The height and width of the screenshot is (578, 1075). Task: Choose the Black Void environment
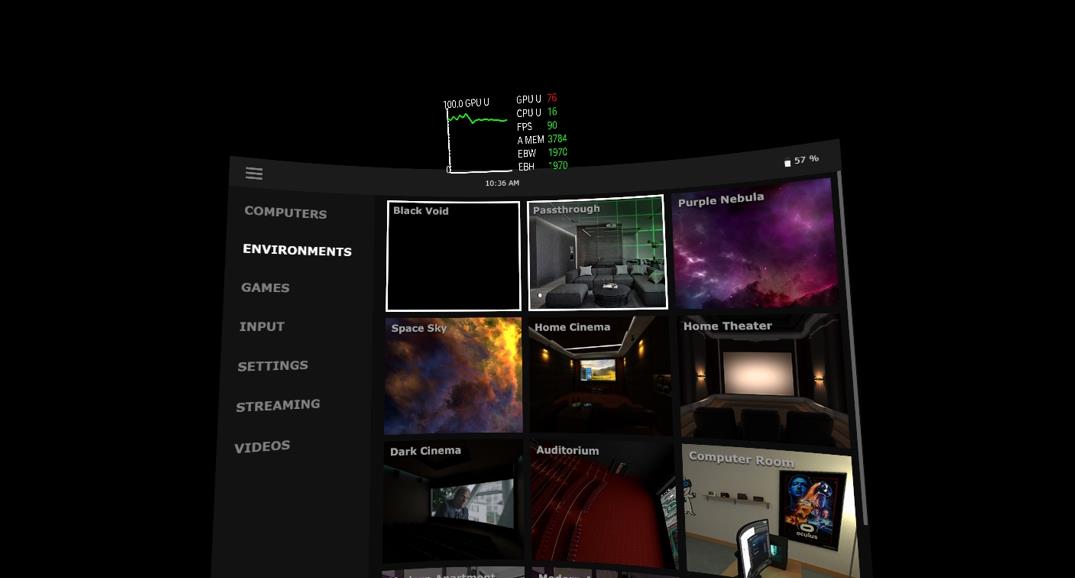453,256
